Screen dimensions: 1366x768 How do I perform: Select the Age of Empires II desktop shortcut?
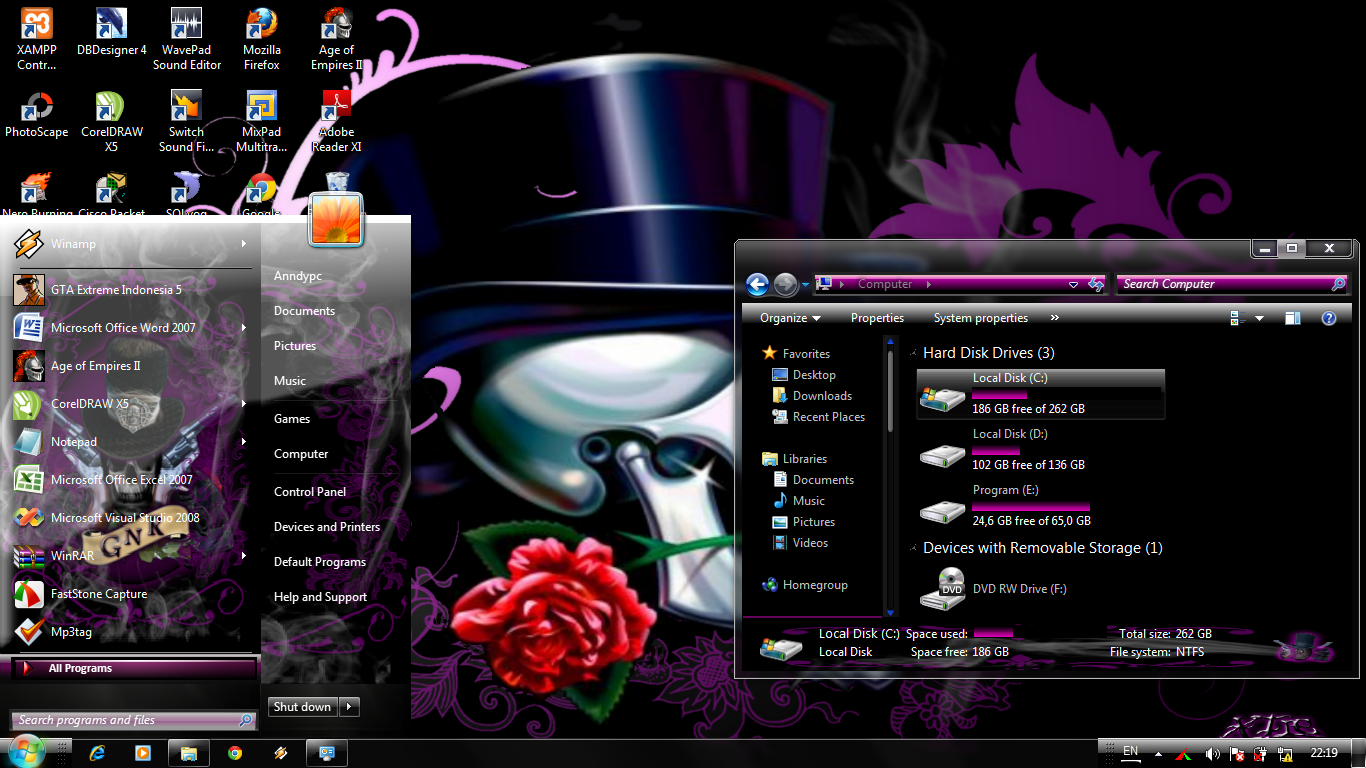click(x=336, y=40)
